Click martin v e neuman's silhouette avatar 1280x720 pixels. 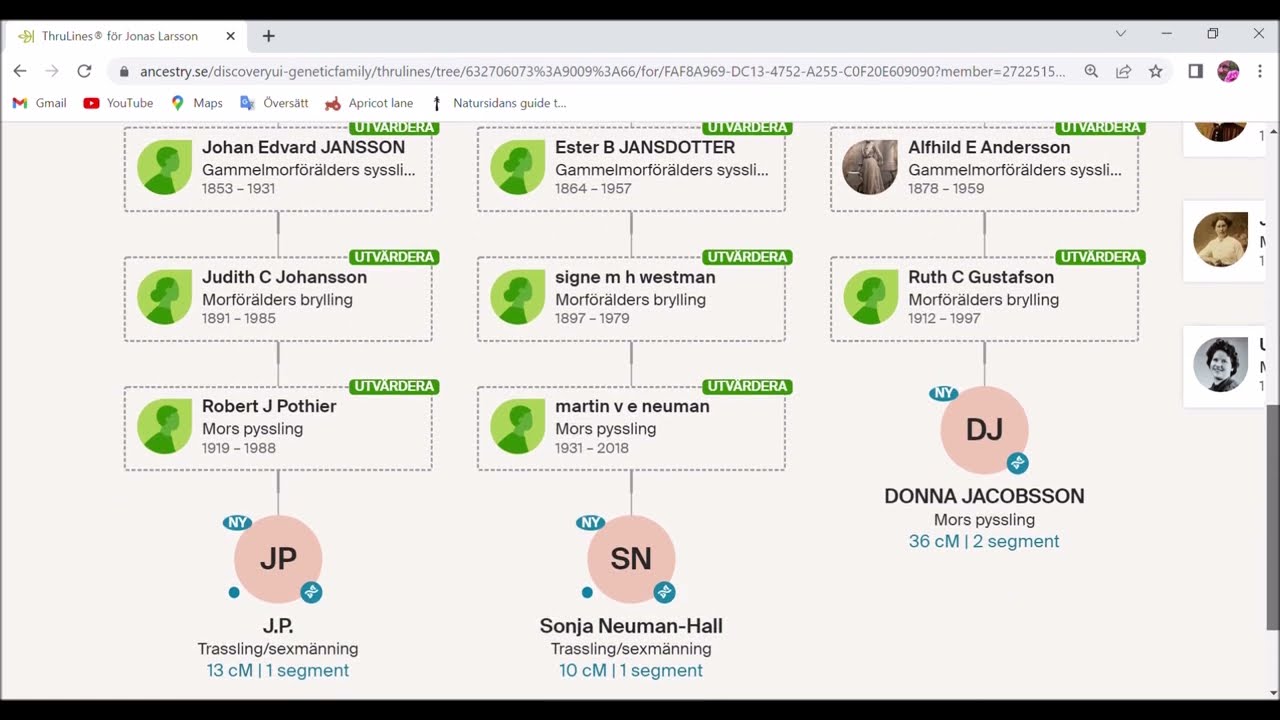click(x=517, y=426)
